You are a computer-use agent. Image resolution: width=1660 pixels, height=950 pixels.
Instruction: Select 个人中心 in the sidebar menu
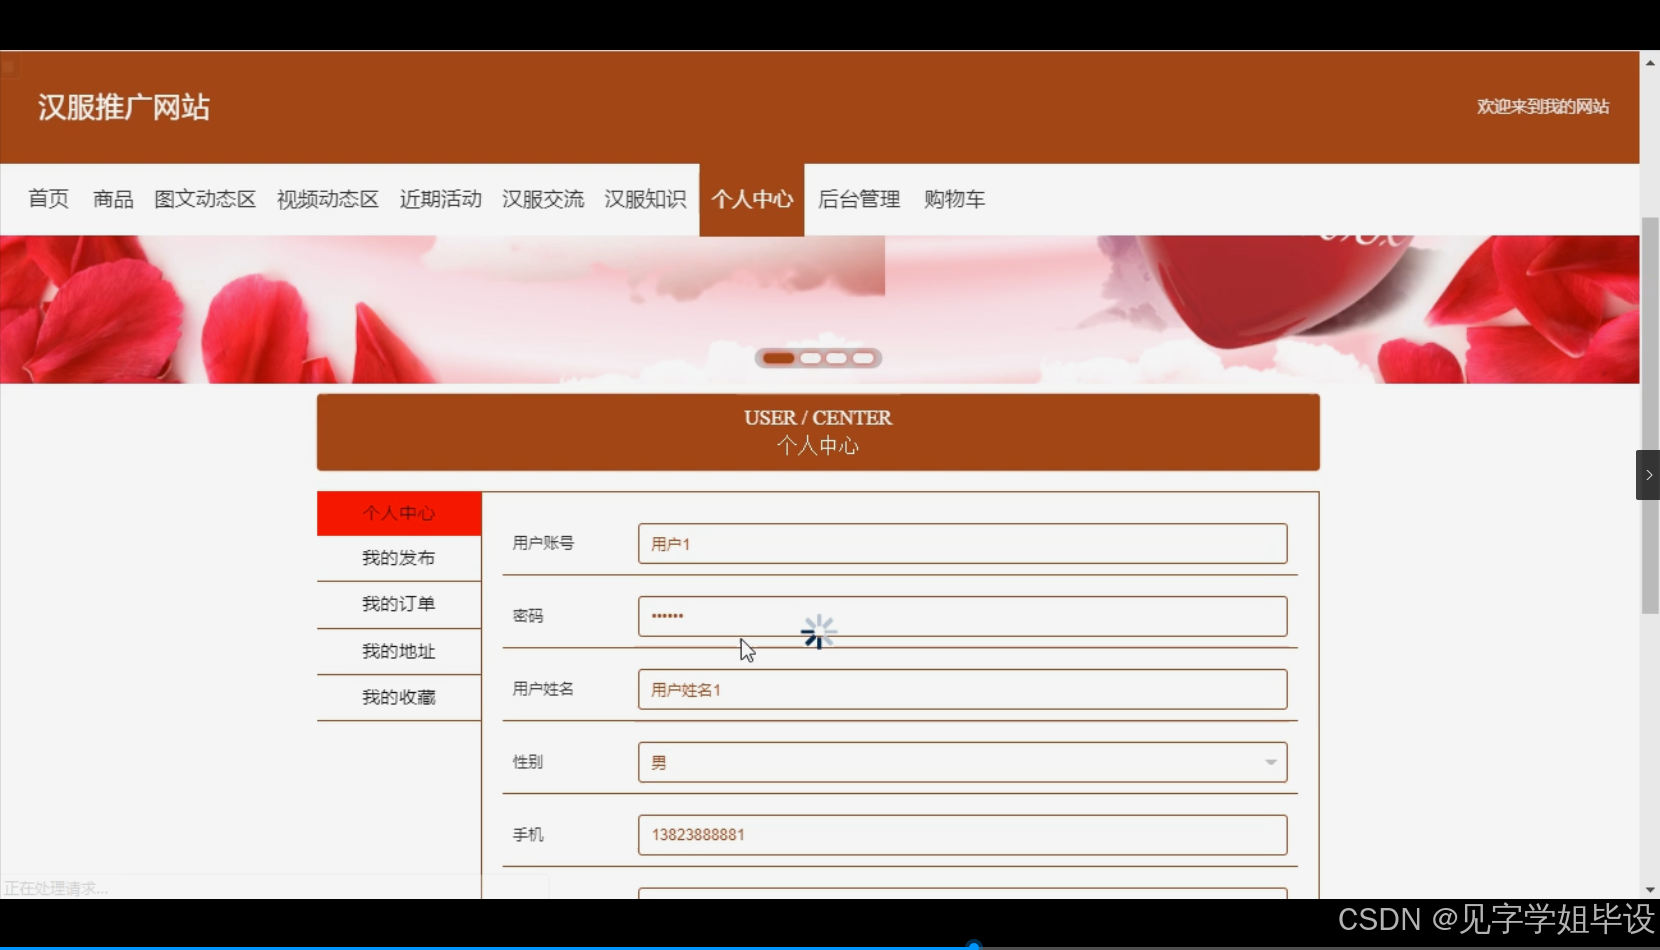(x=399, y=513)
